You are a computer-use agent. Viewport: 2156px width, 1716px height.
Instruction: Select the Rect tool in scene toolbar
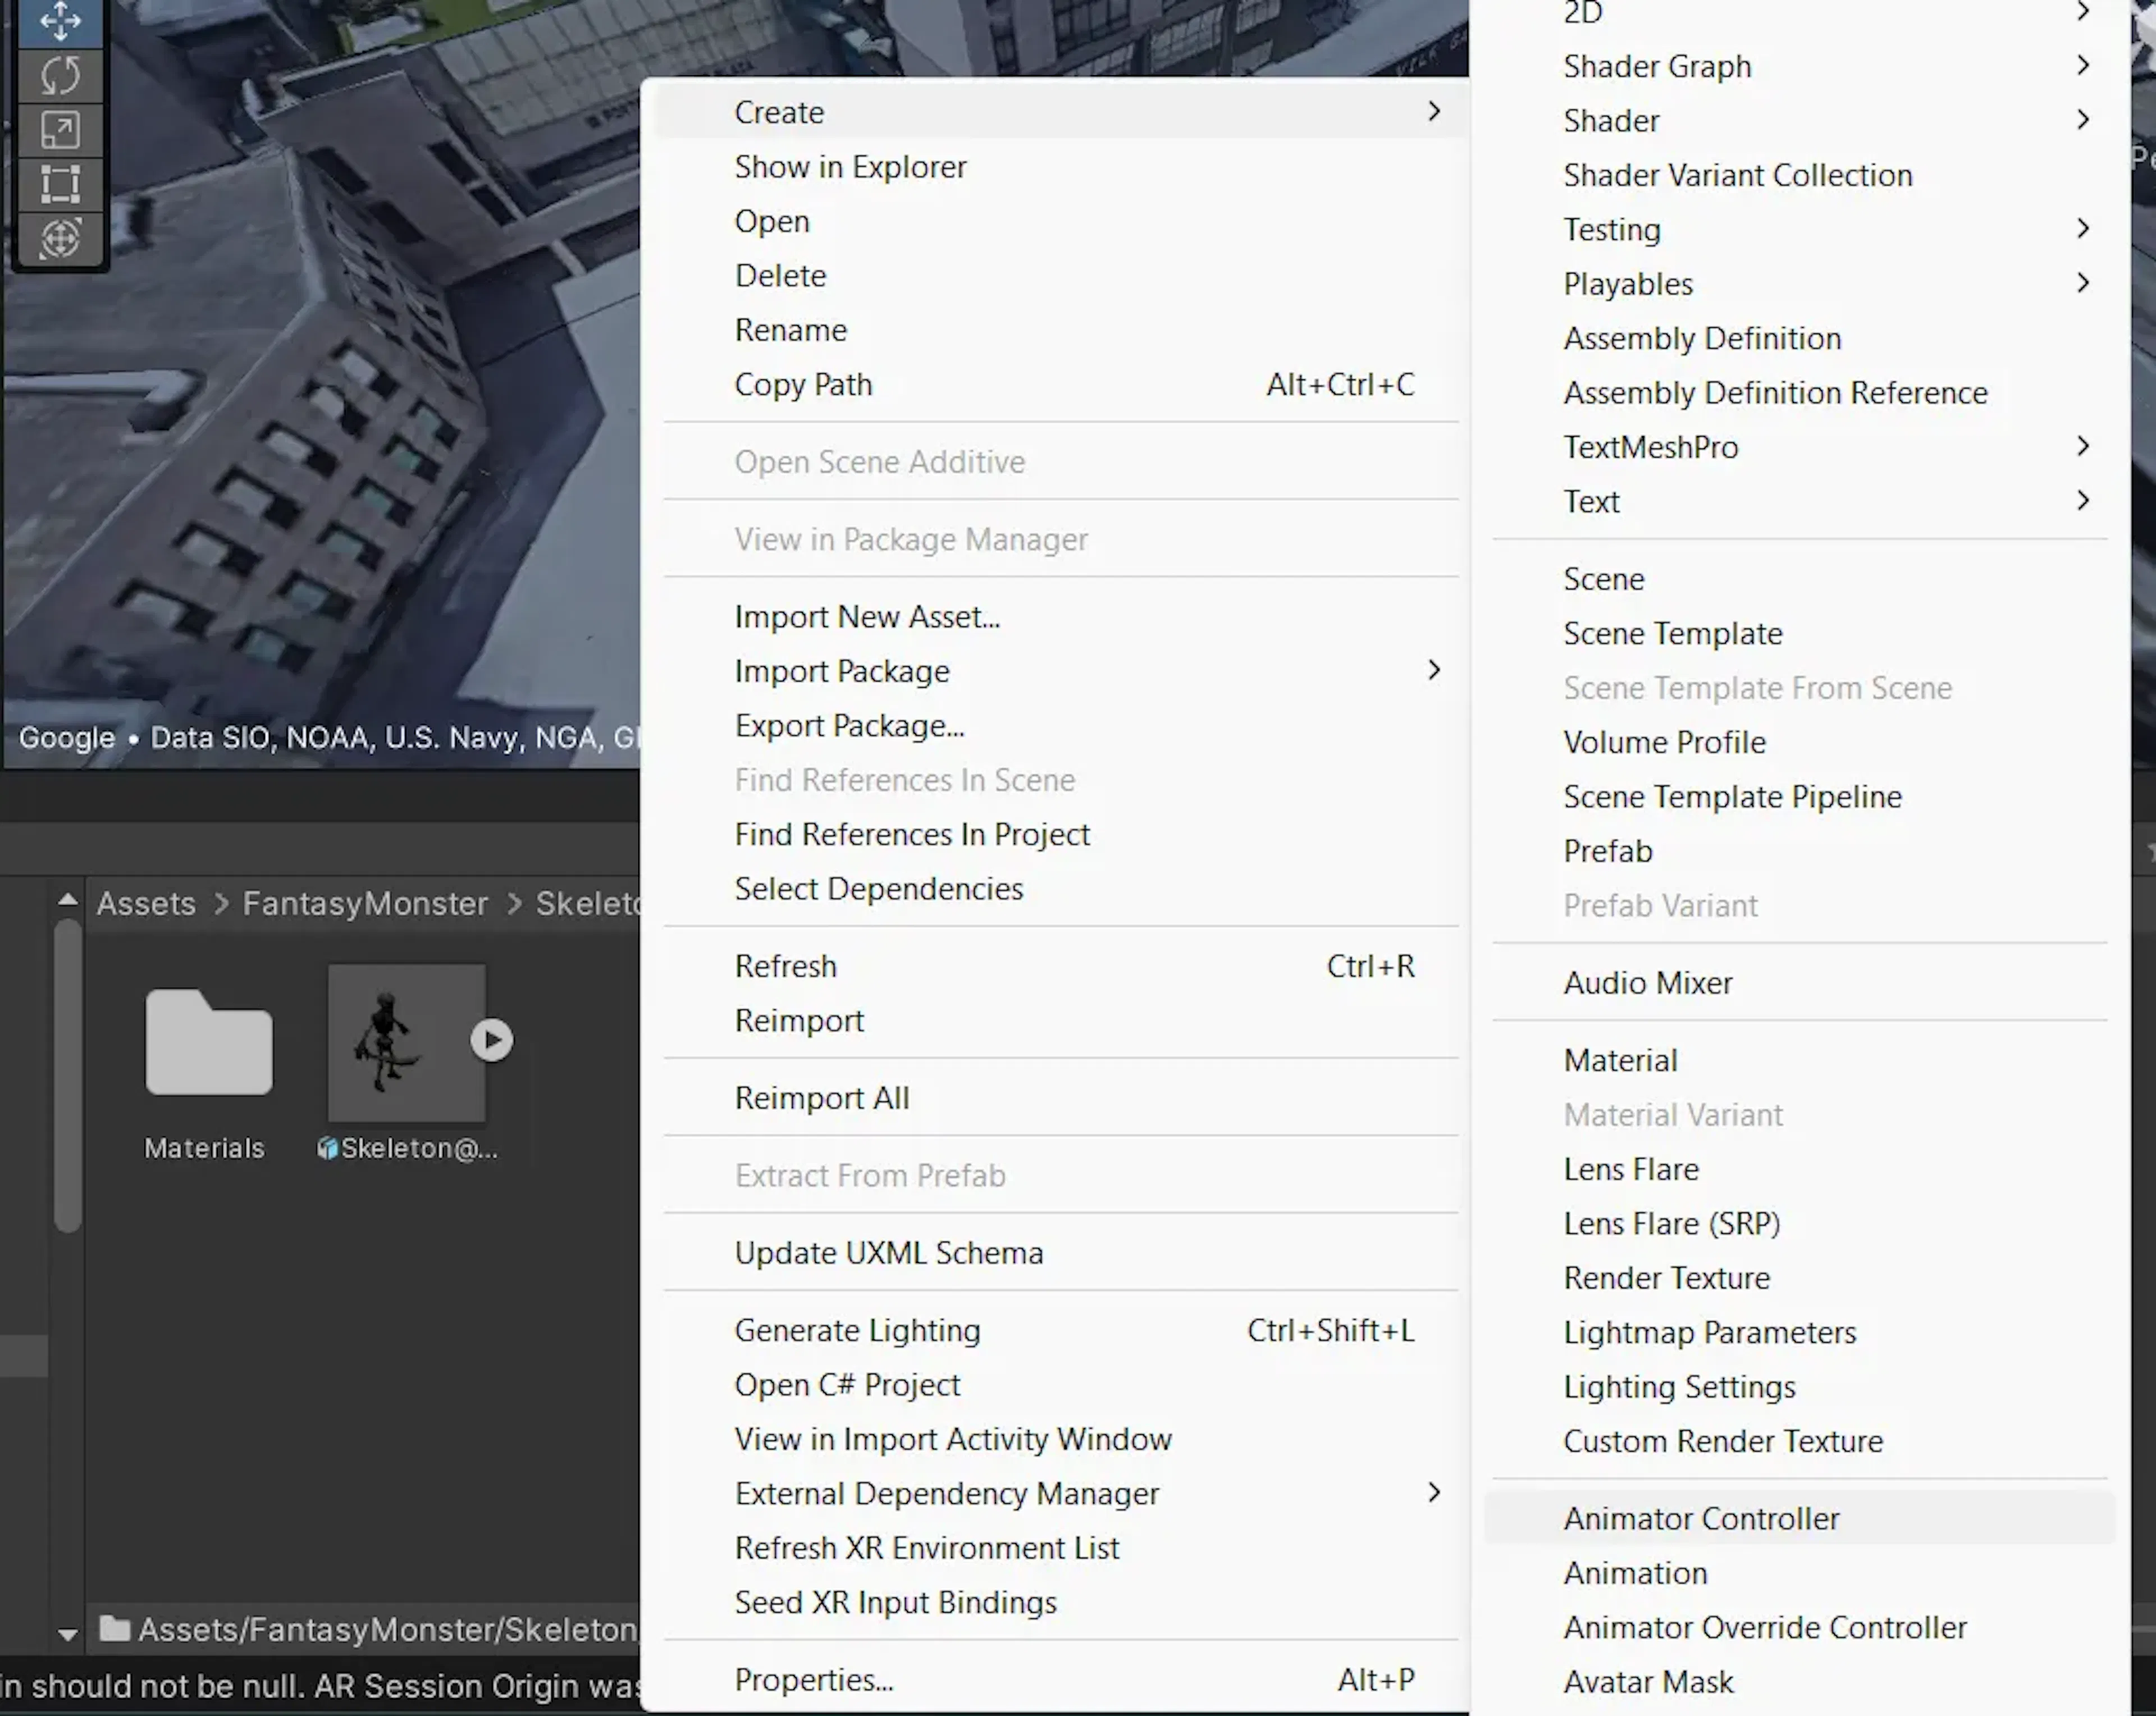60,184
